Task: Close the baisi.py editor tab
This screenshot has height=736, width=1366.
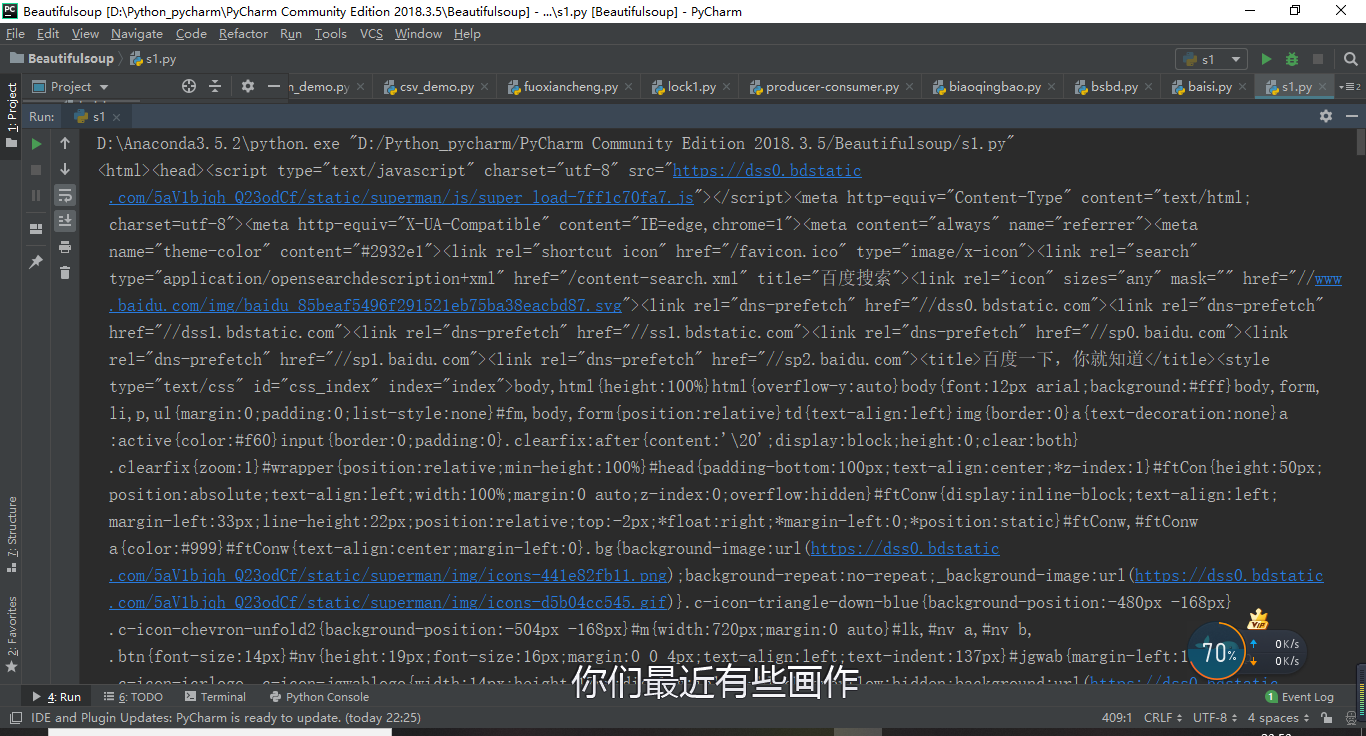Action: click(1243, 87)
